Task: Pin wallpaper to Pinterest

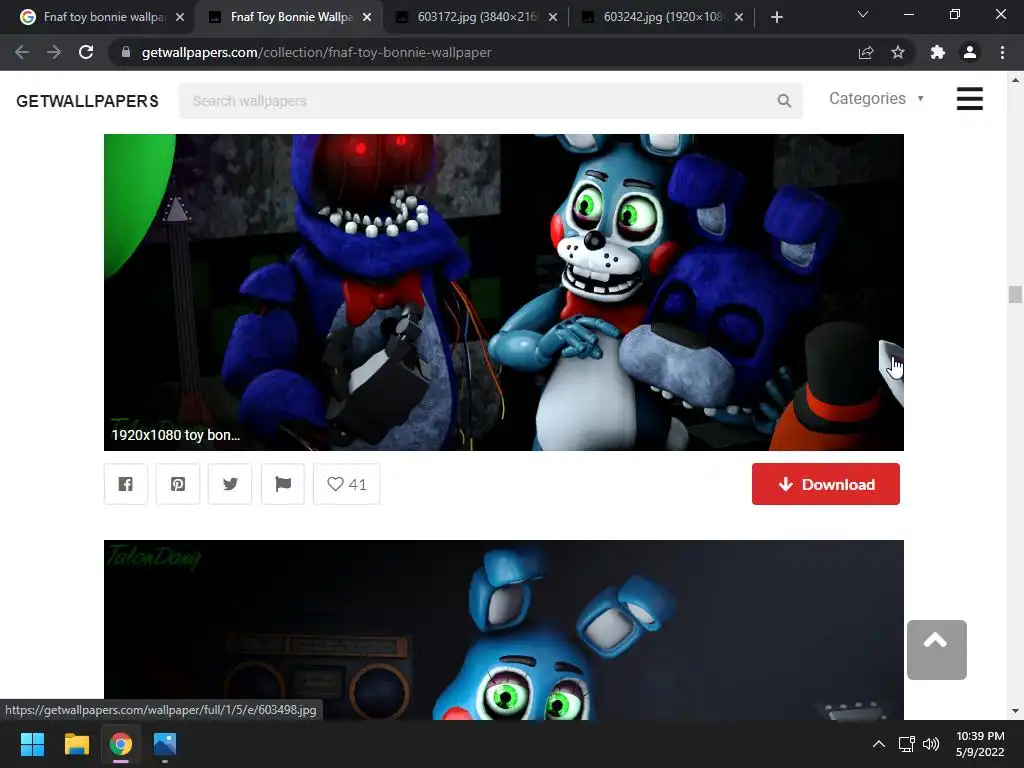Action: (x=178, y=484)
